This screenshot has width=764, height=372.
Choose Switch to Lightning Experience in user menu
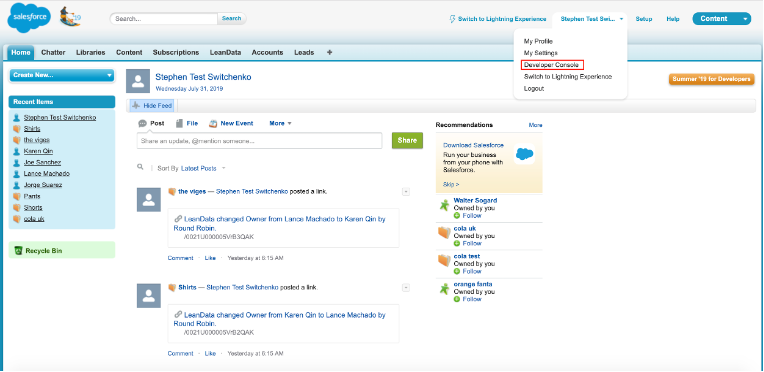click(x=568, y=77)
